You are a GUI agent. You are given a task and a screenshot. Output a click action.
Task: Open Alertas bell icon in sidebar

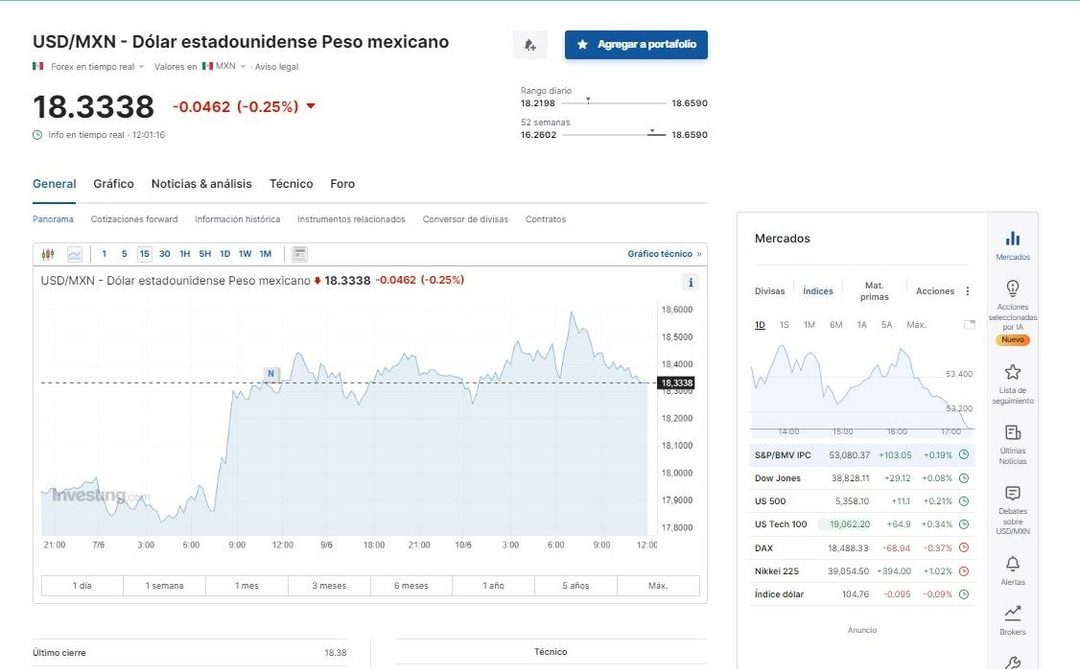[x=1012, y=564]
